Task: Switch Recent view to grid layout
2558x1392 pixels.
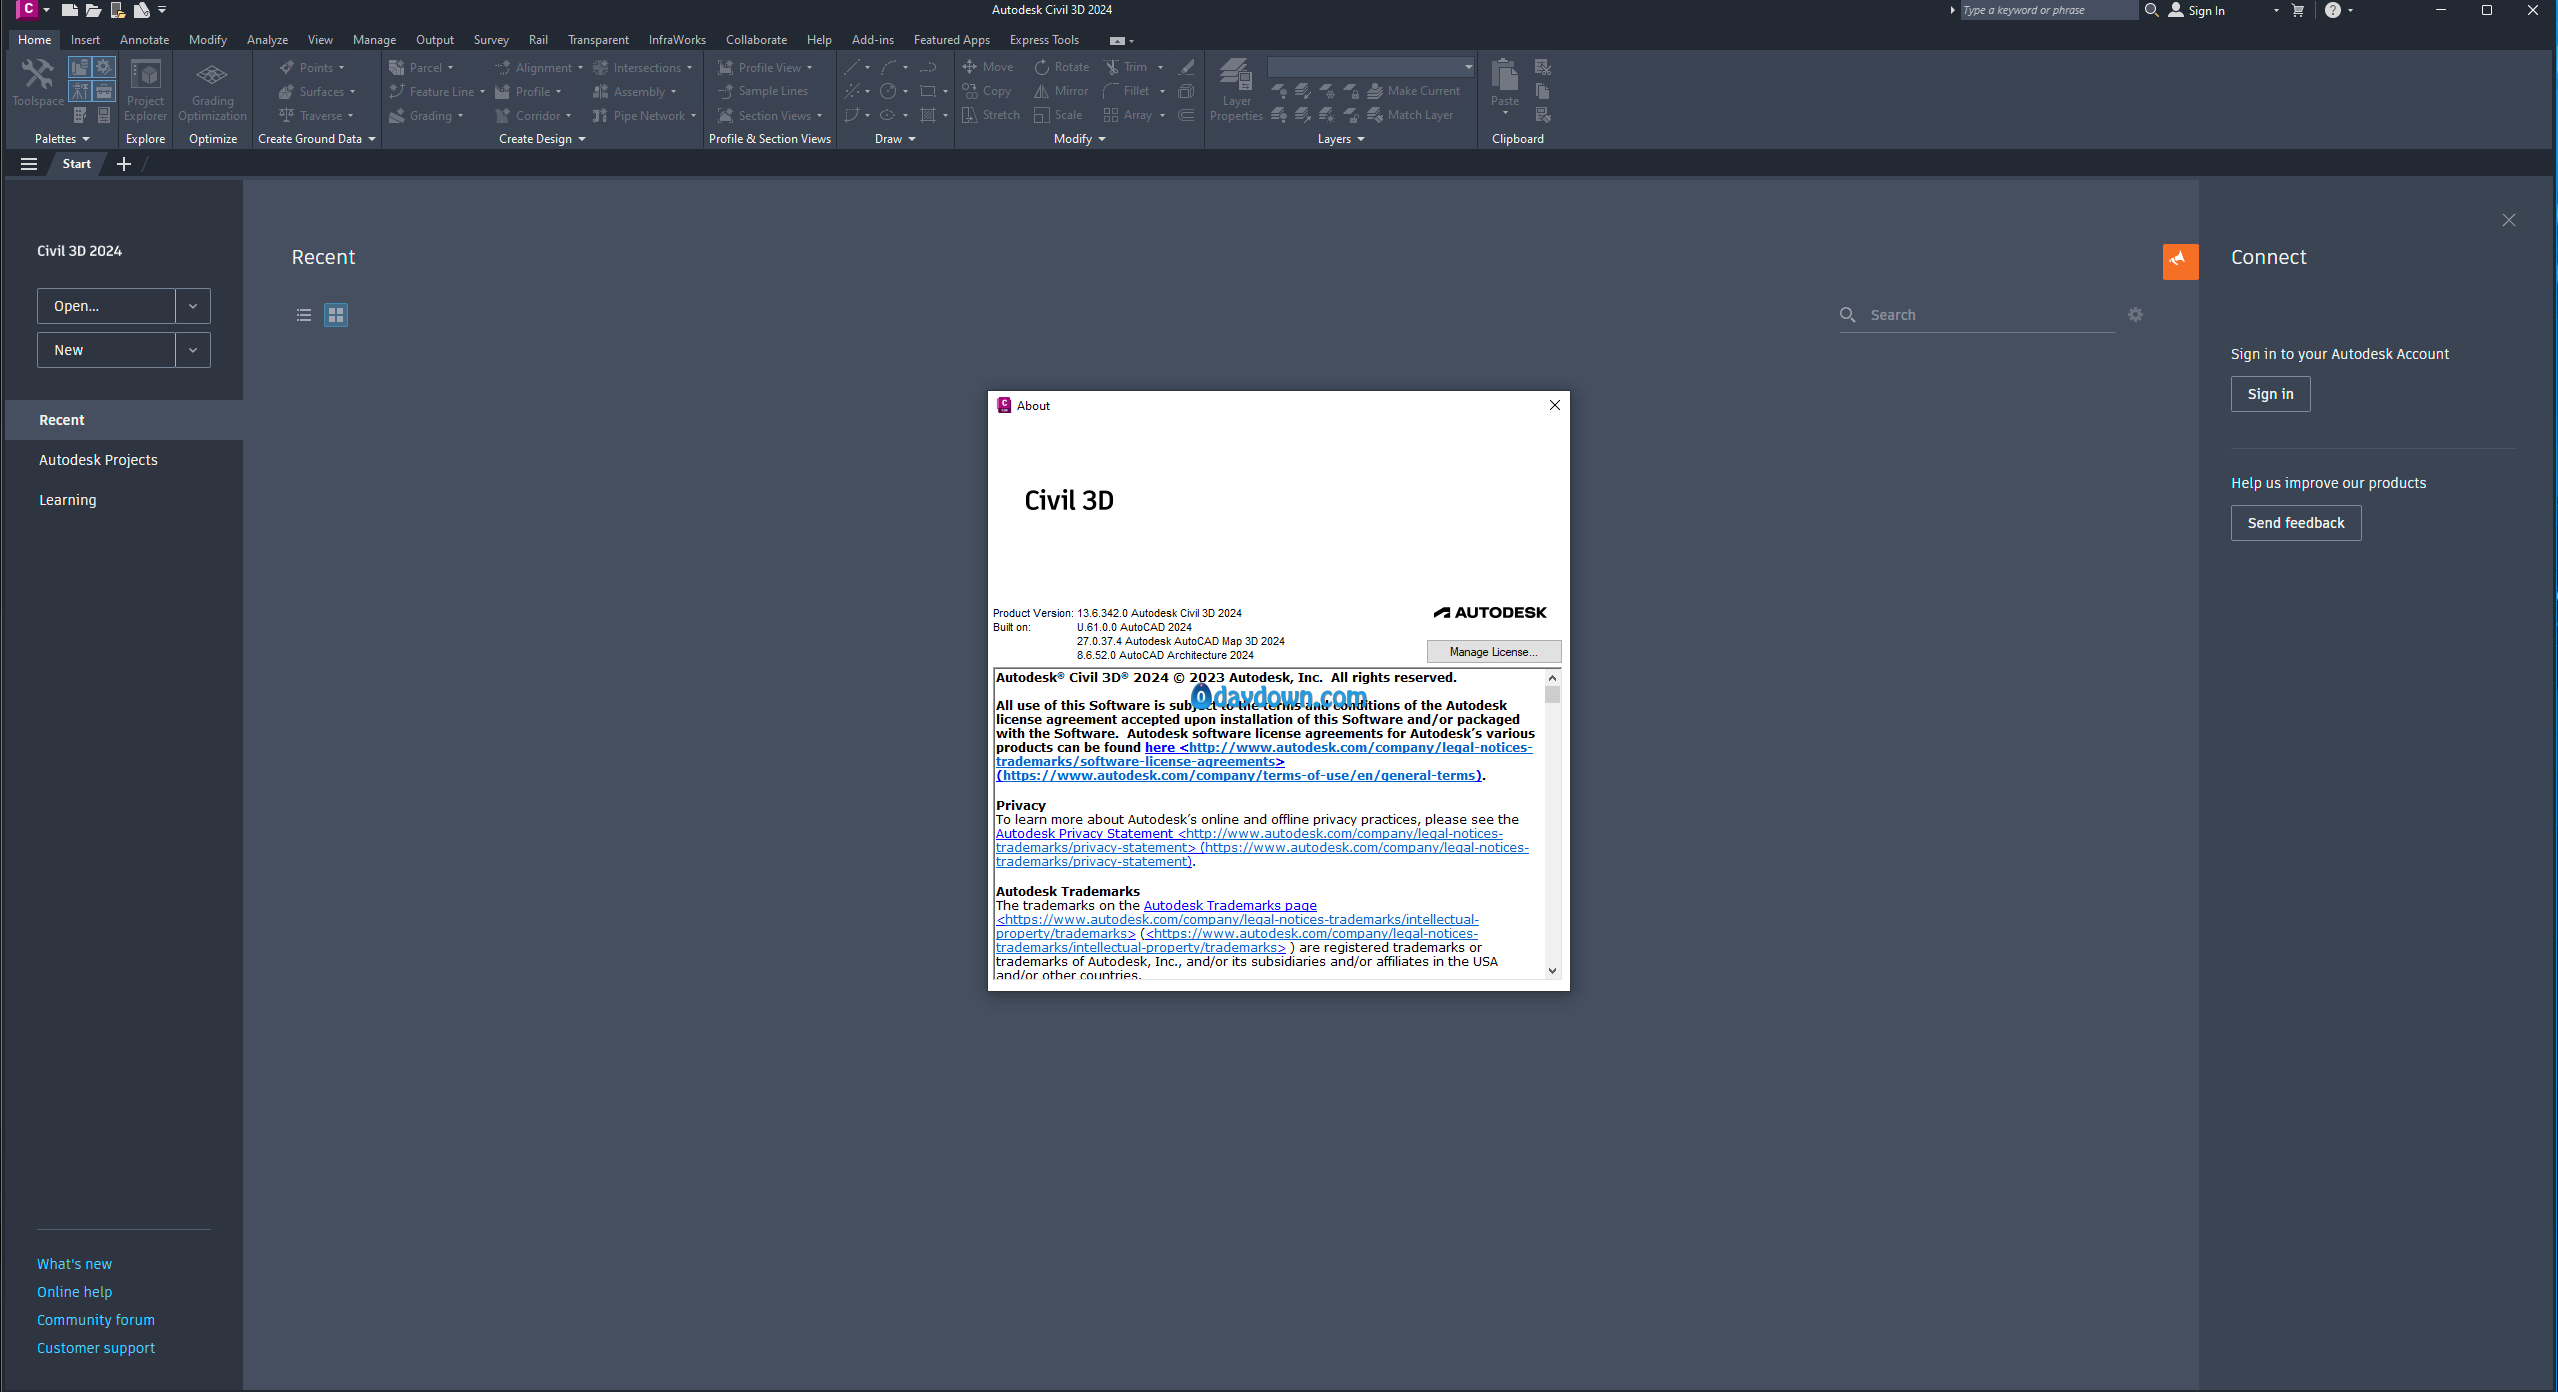Action: pos(336,315)
